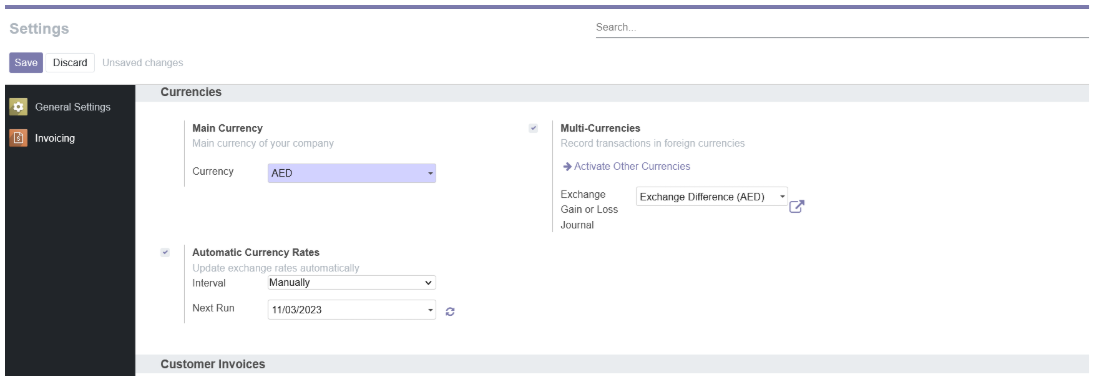1094x376 pixels.
Task: Click the Invoicing sidebar icon
Action: click(18, 137)
